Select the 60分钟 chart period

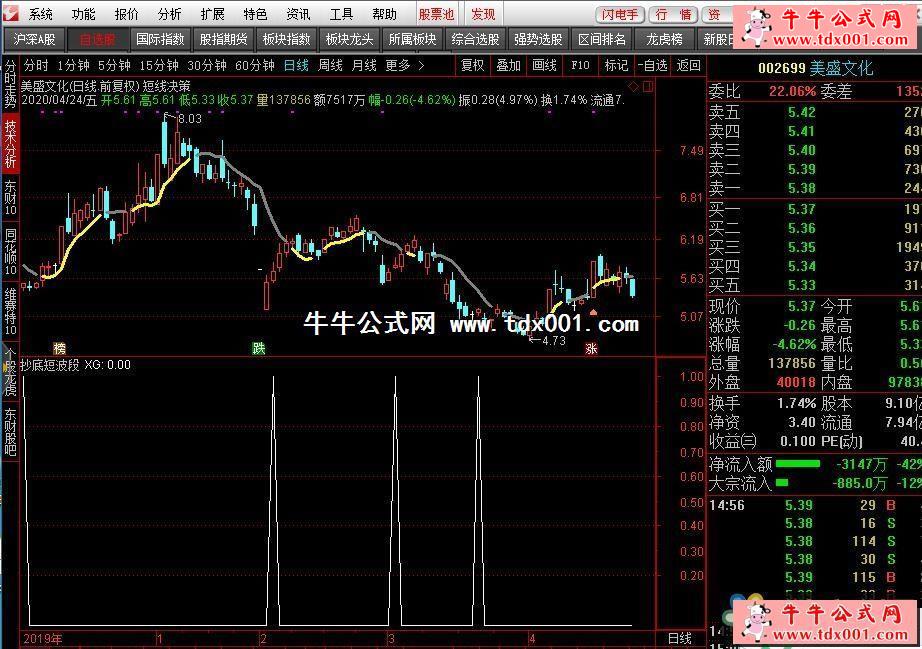[254, 65]
